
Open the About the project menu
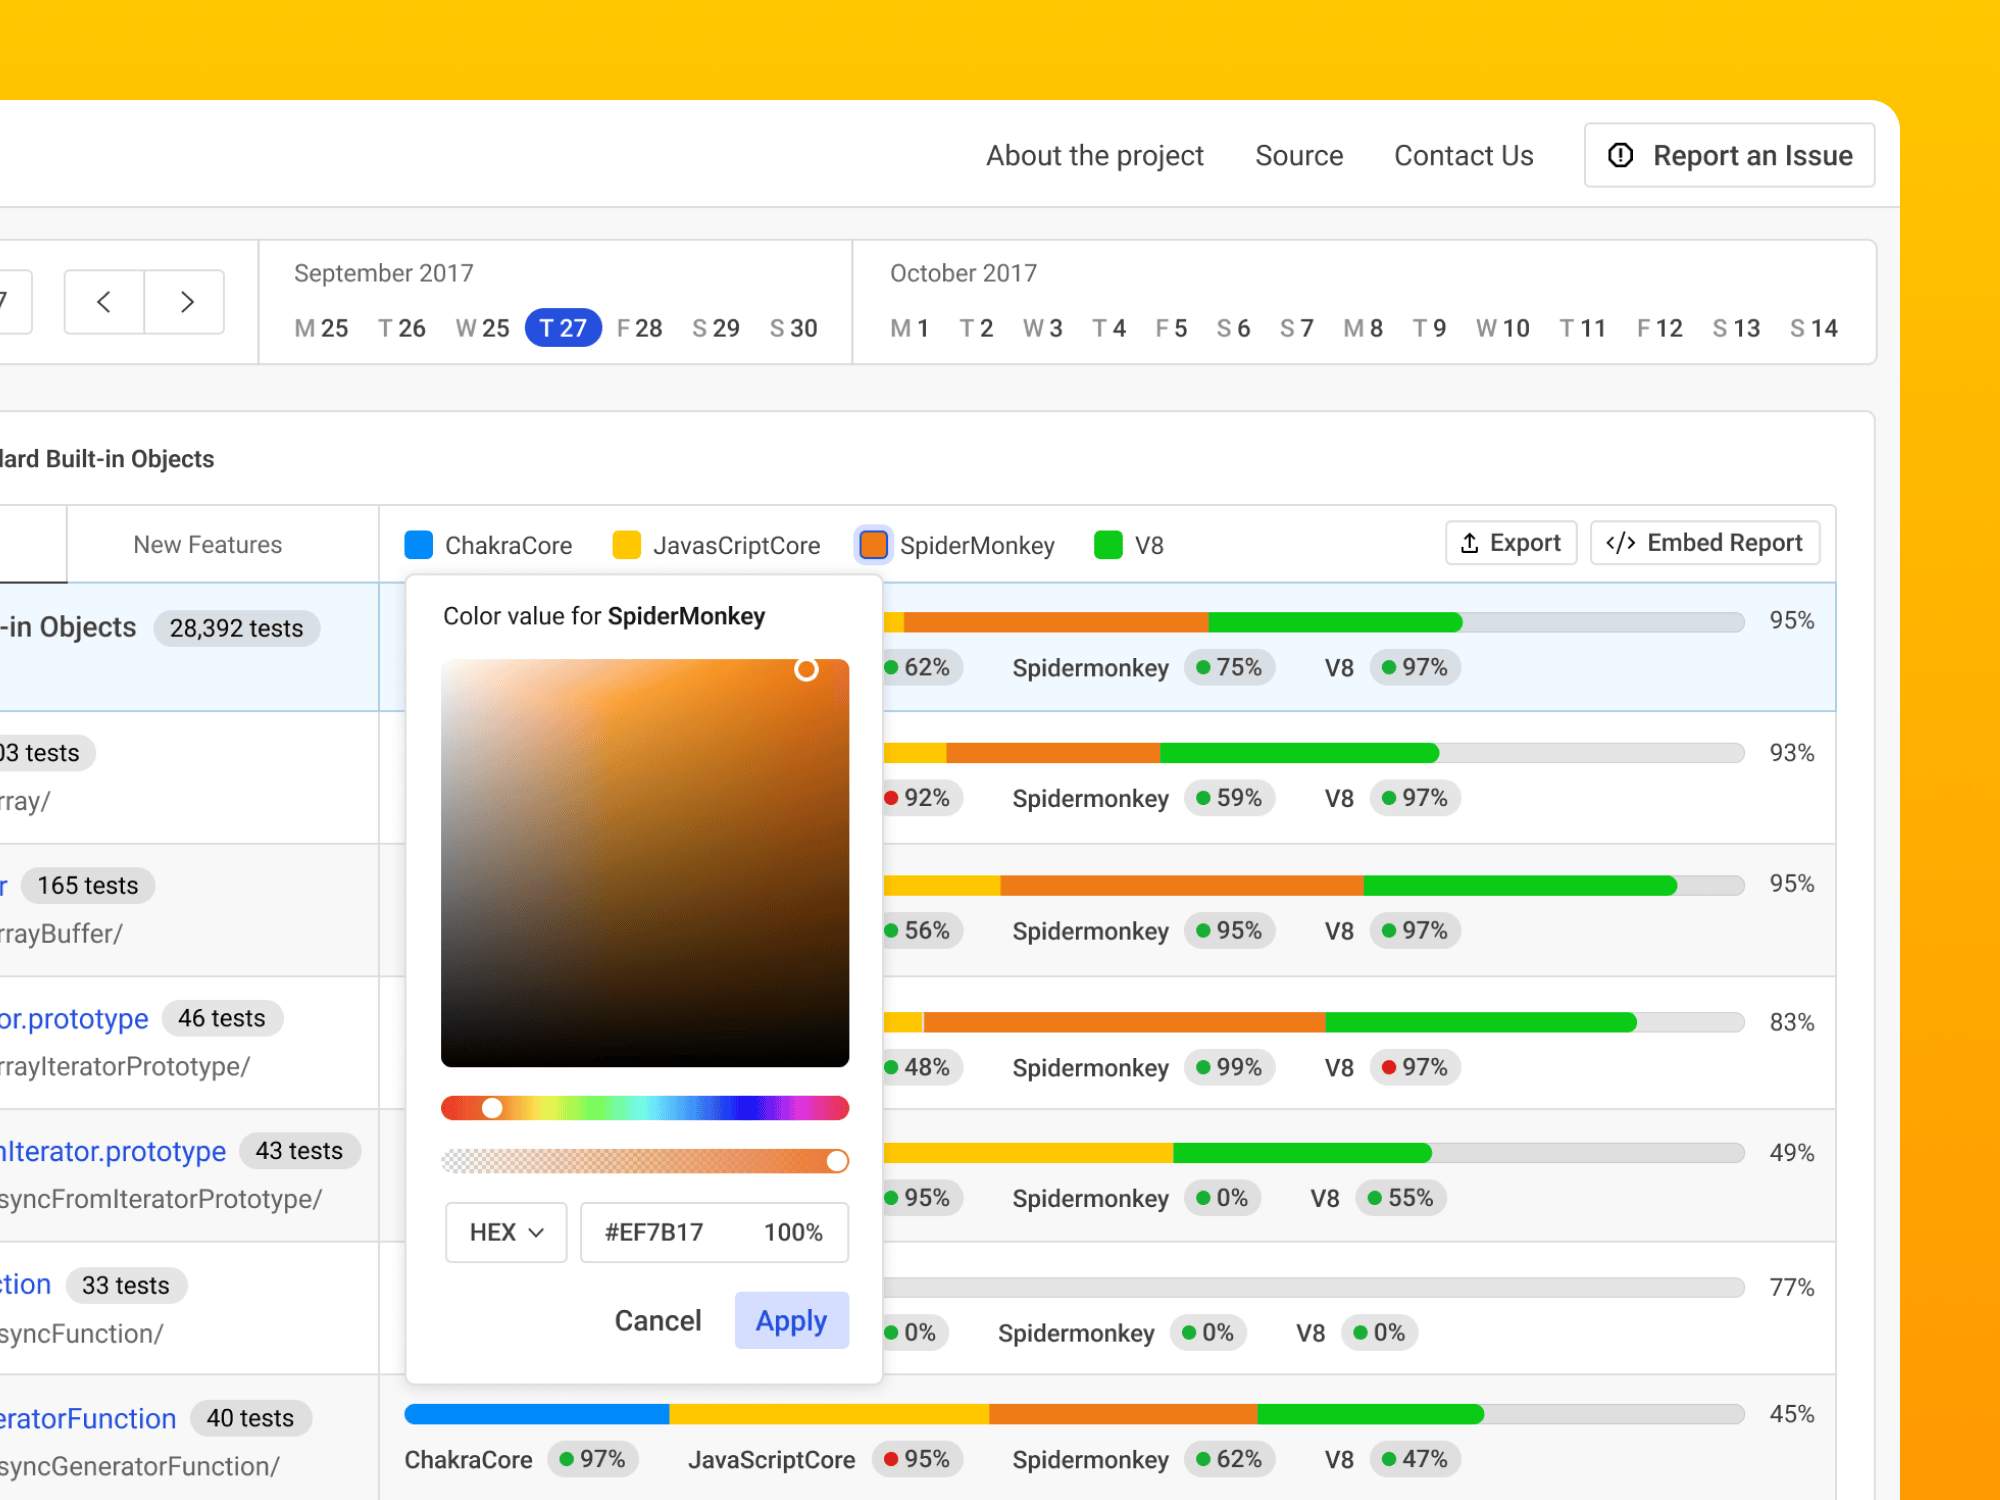tap(1093, 154)
